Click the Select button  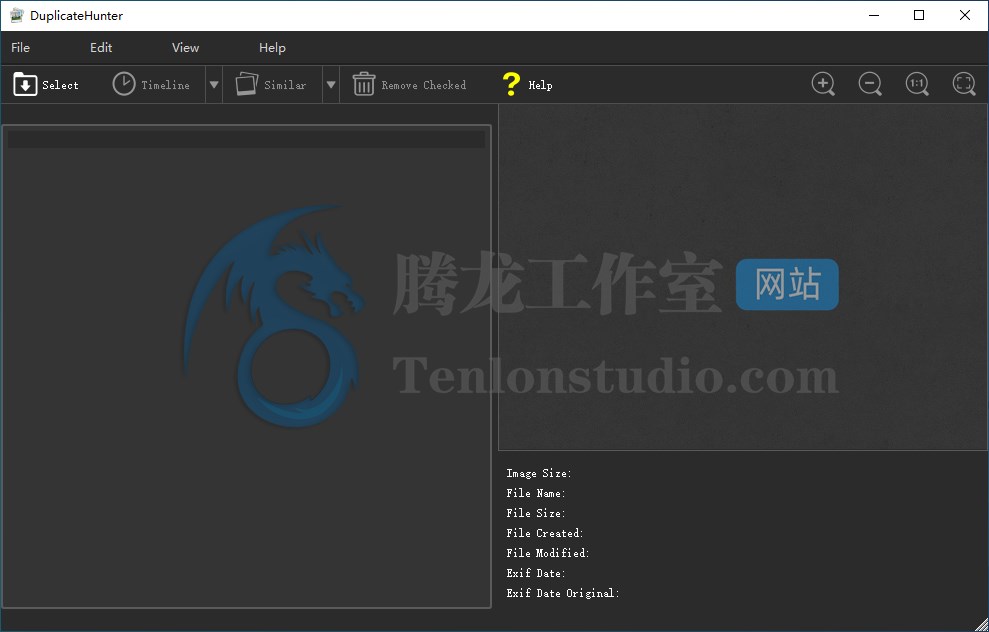tap(46, 84)
